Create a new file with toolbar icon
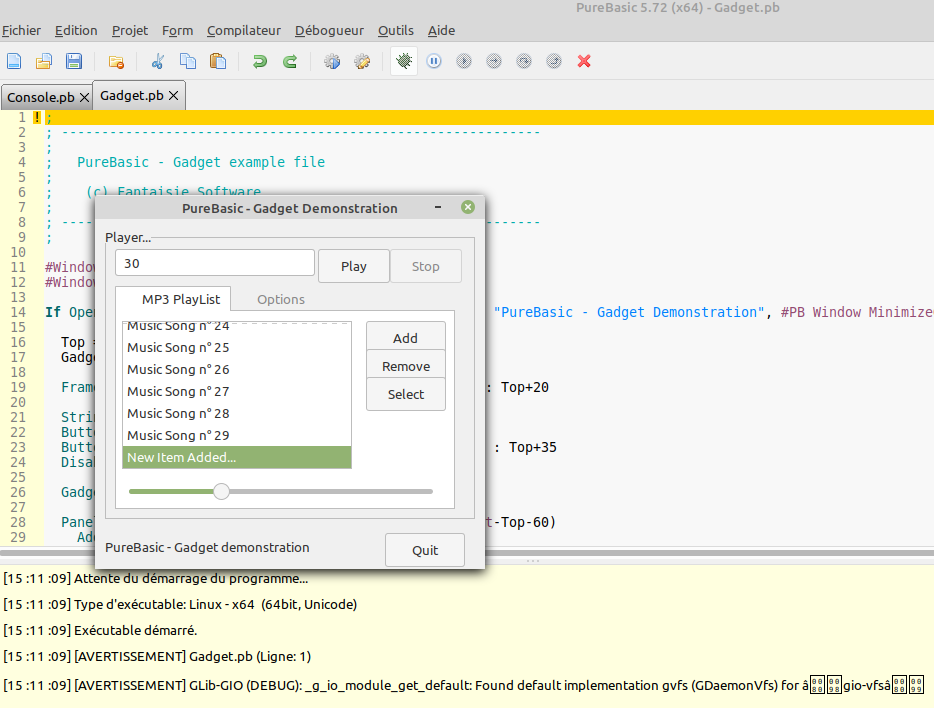The image size is (934, 708). point(14,61)
